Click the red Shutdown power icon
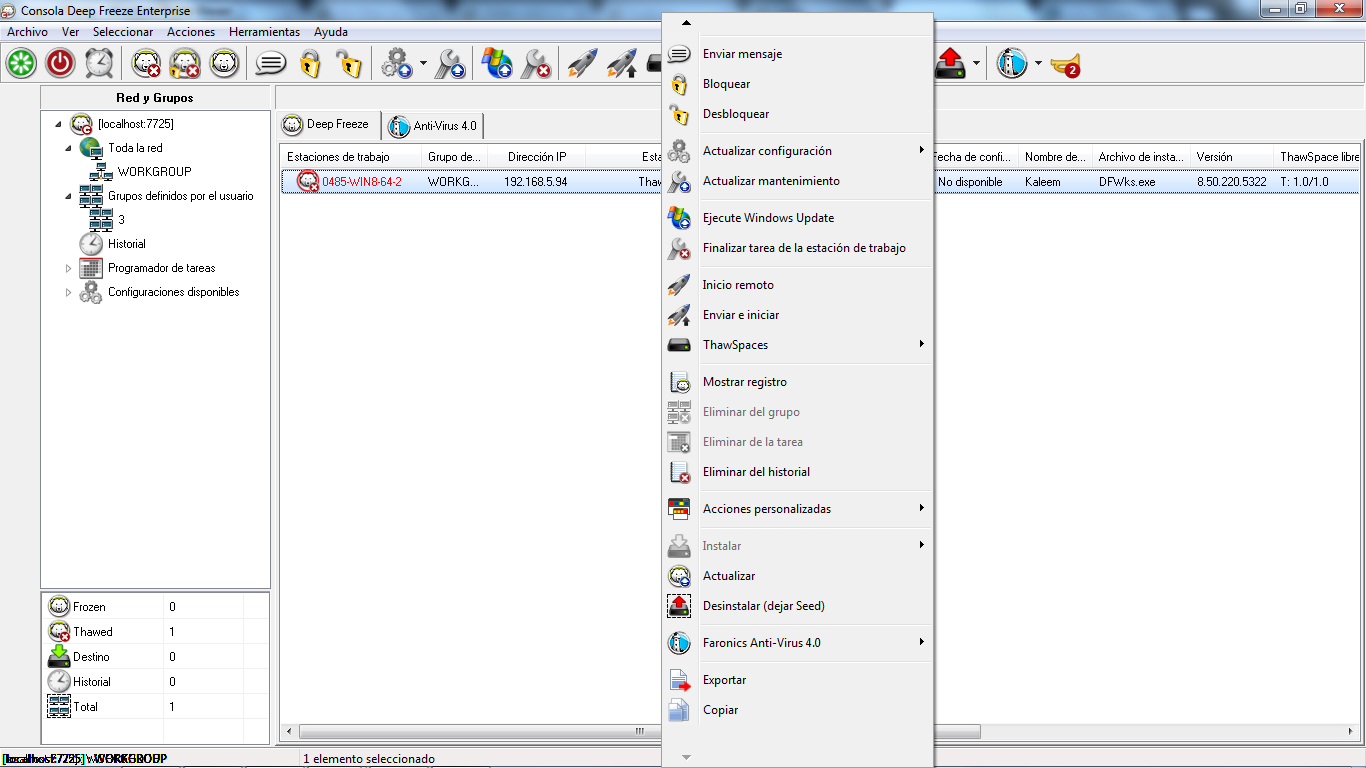The width and height of the screenshot is (1366, 768). pos(61,64)
